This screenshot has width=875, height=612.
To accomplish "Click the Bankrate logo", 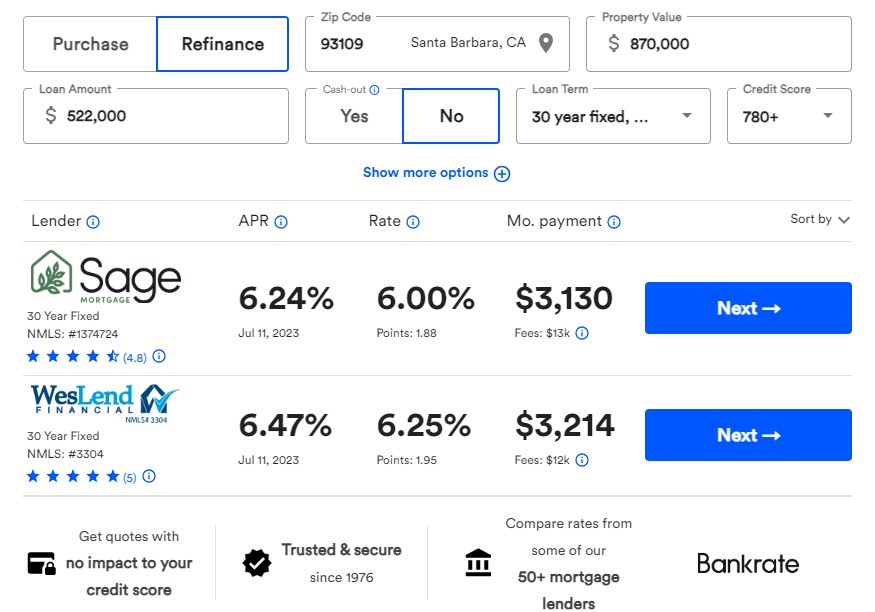I will (748, 563).
